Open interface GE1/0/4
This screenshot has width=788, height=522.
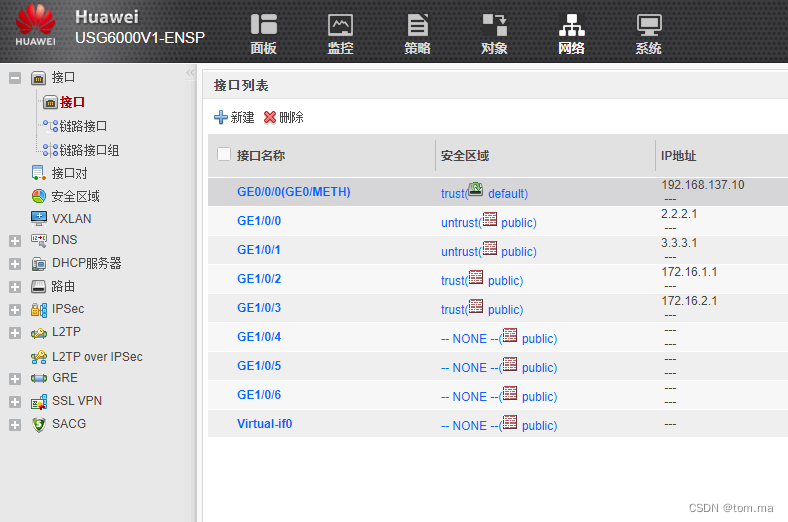pyautogui.click(x=259, y=337)
